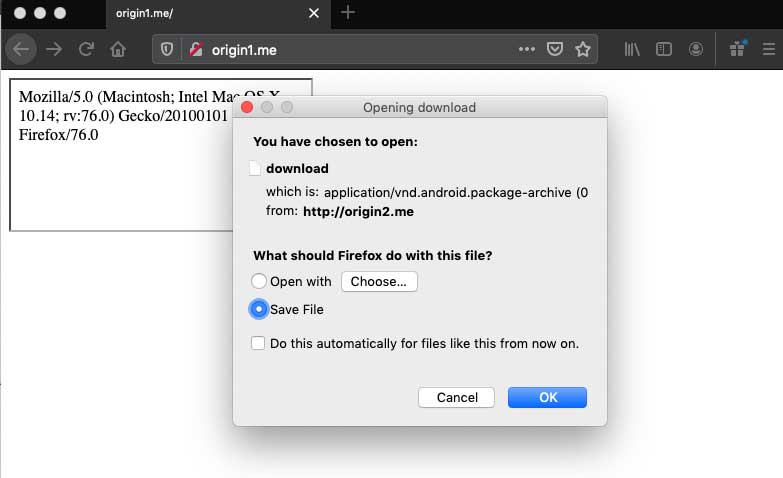Select the Open with radio button

pos(259,282)
